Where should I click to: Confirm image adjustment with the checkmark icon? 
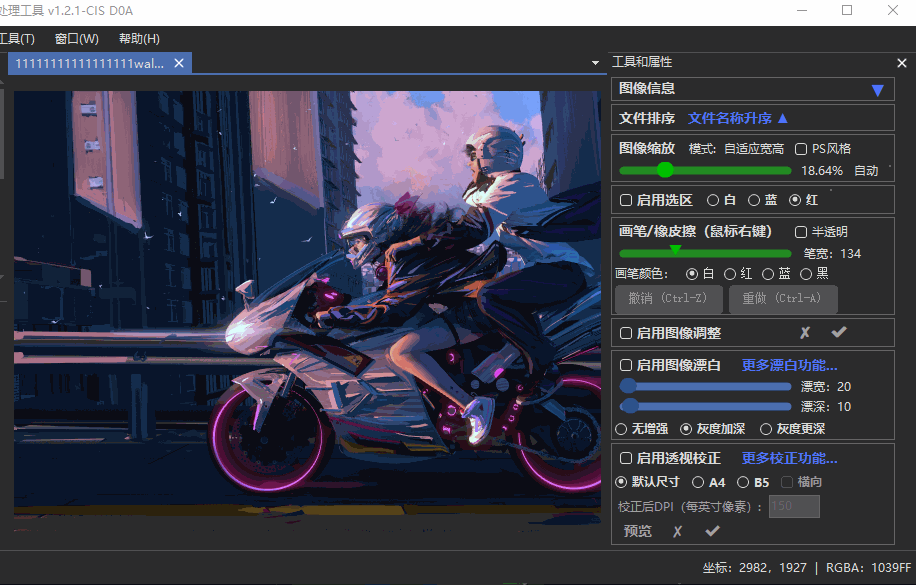click(839, 332)
